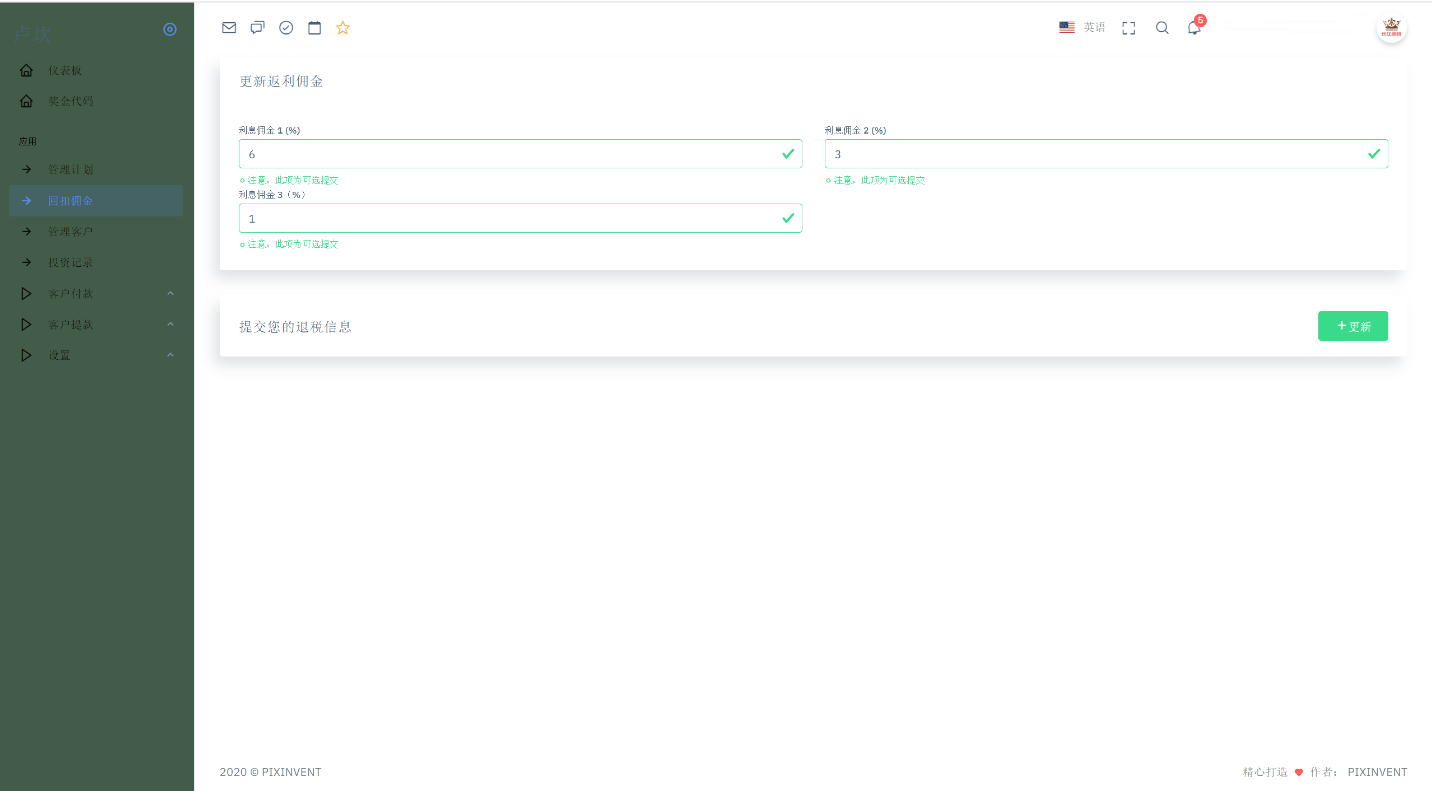Go to 管理计划 in sidebar
Viewport: 1432px width, 791px height.
[96, 170]
